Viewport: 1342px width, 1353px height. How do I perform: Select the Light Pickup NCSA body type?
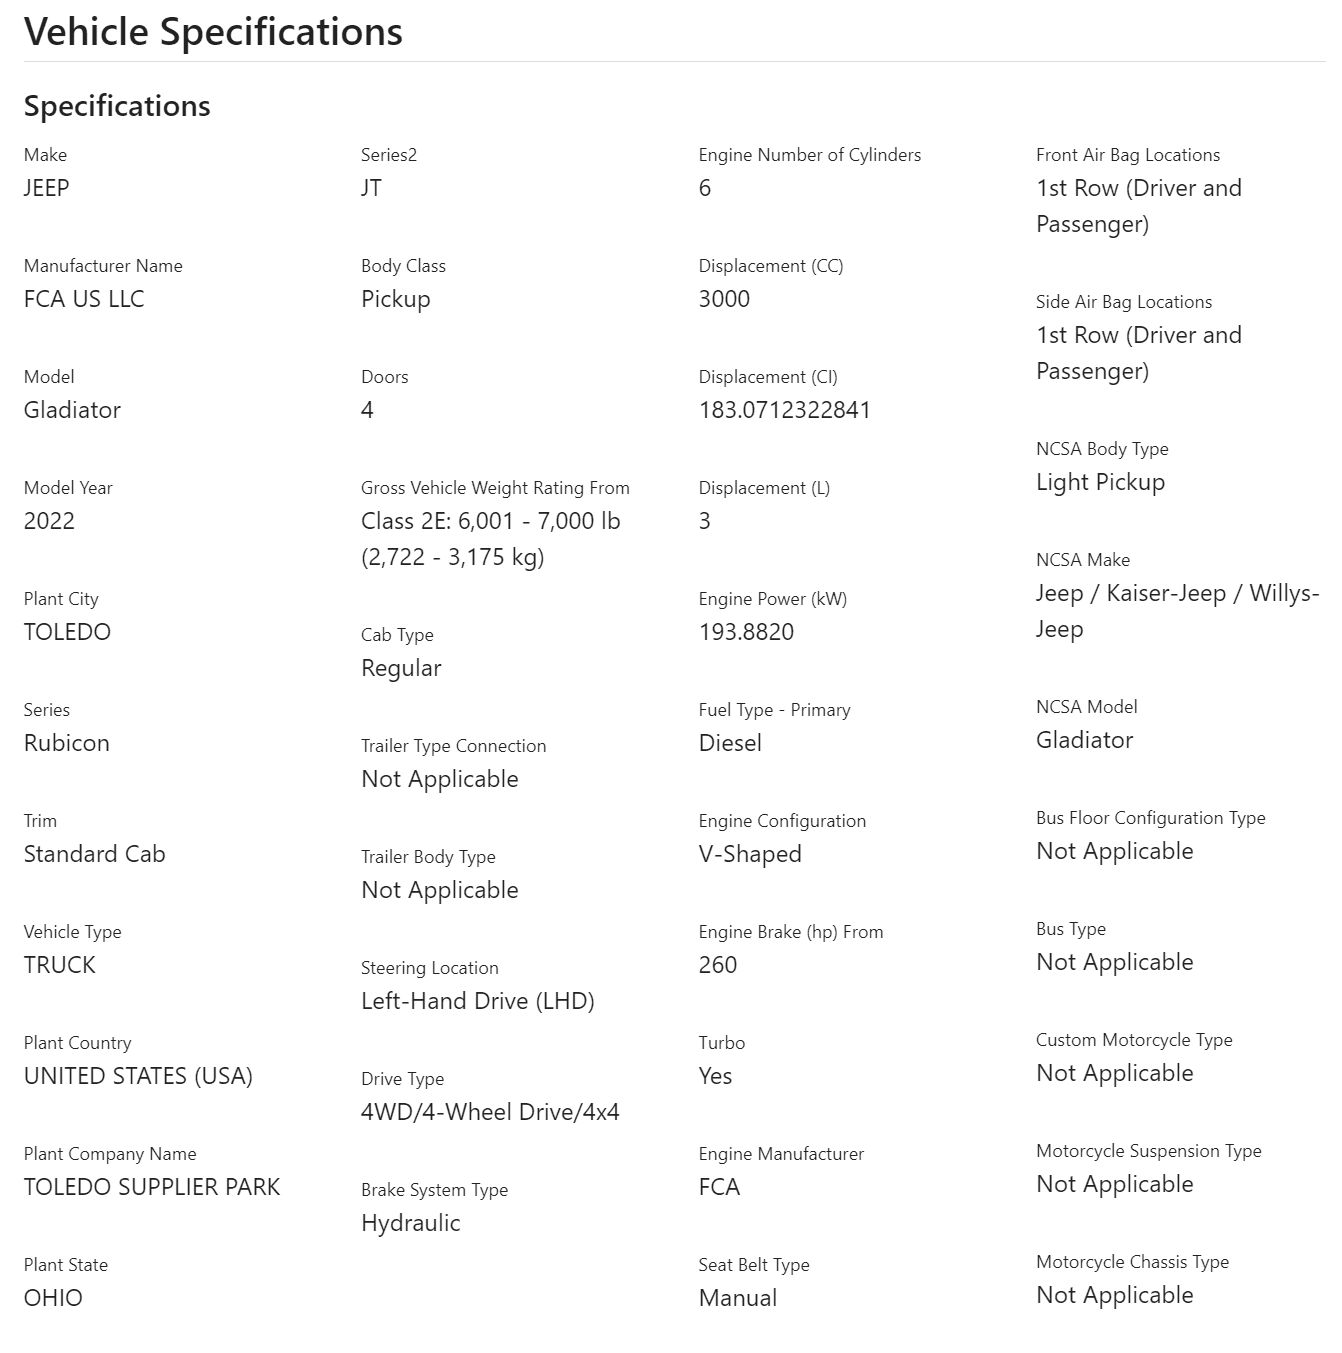(x=1101, y=482)
